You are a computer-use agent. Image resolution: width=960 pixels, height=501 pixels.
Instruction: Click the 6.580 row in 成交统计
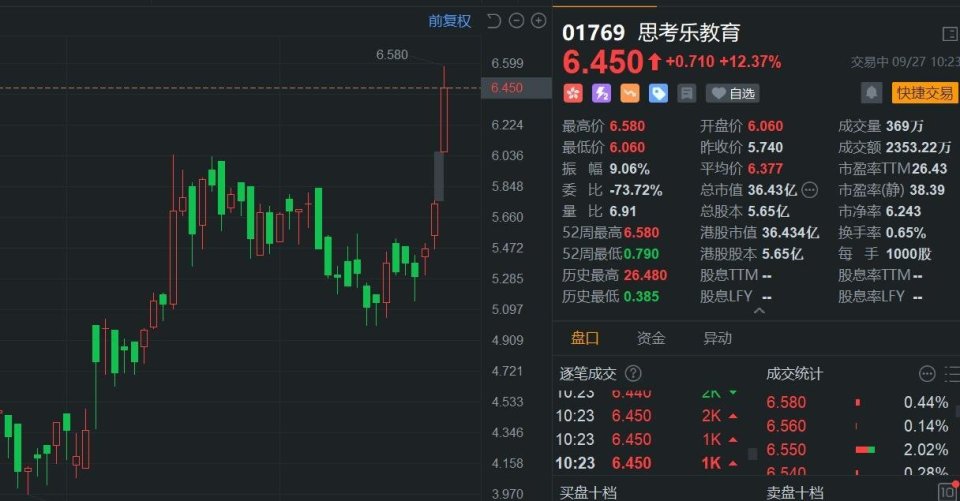[x=857, y=402]
